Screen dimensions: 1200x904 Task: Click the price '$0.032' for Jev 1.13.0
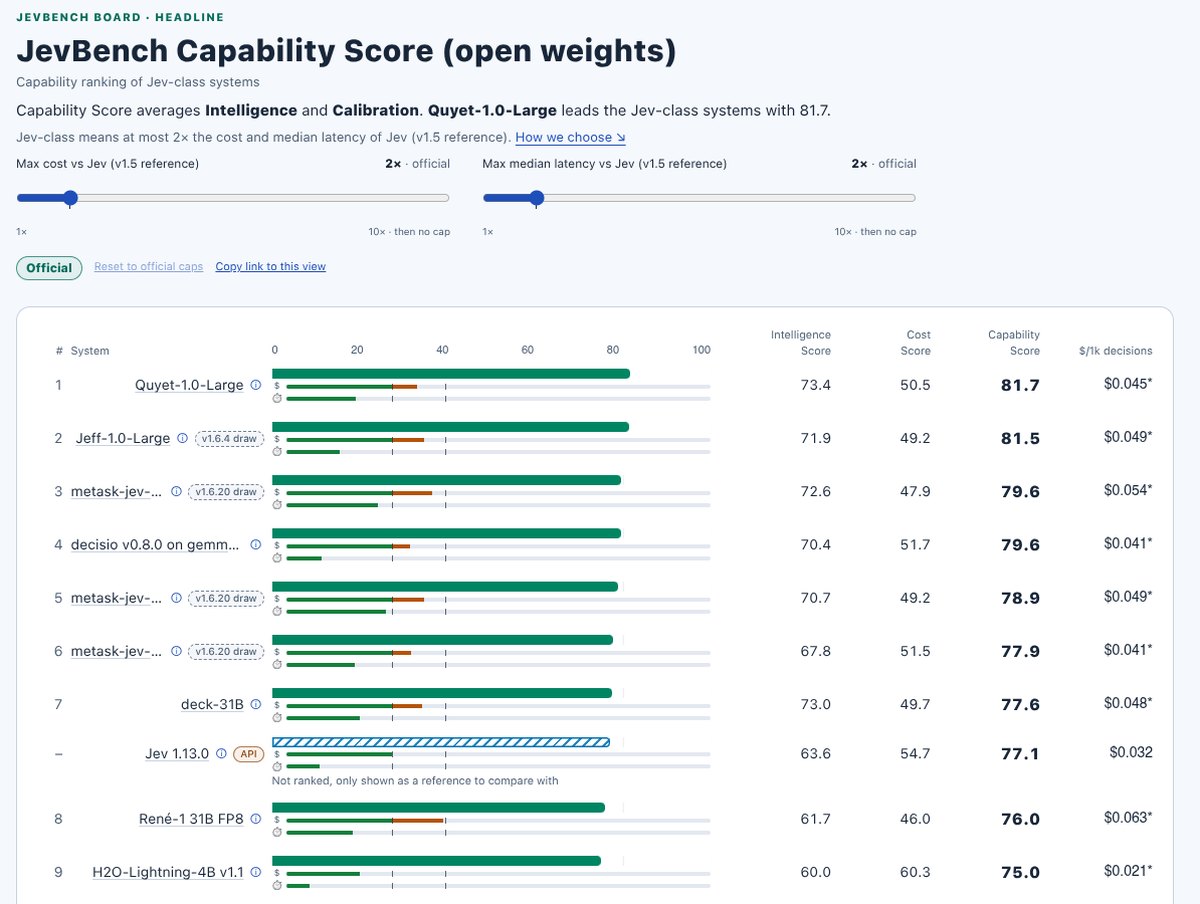pyautogui.click(x=1131, y=753)
